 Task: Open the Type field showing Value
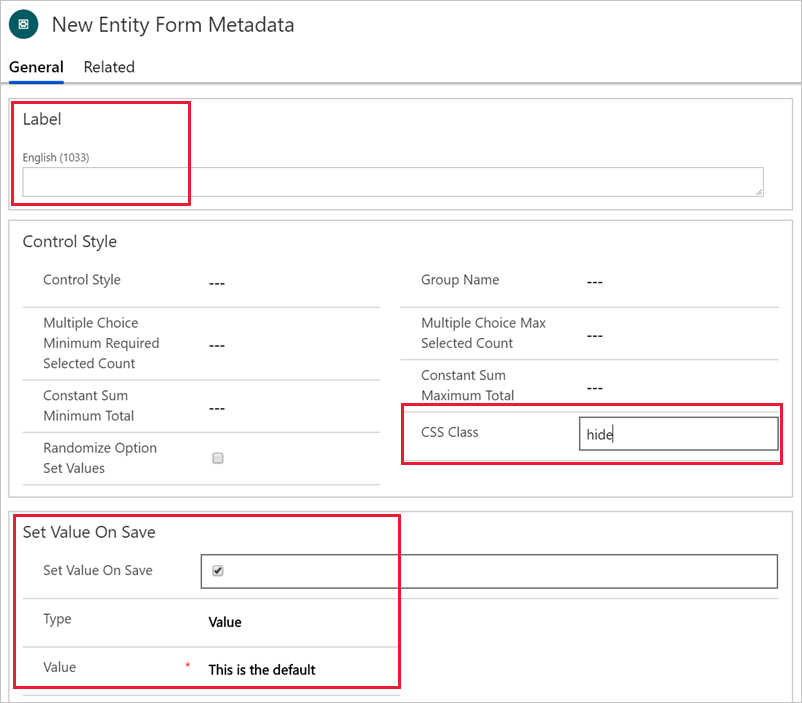(x=225, y=622)
